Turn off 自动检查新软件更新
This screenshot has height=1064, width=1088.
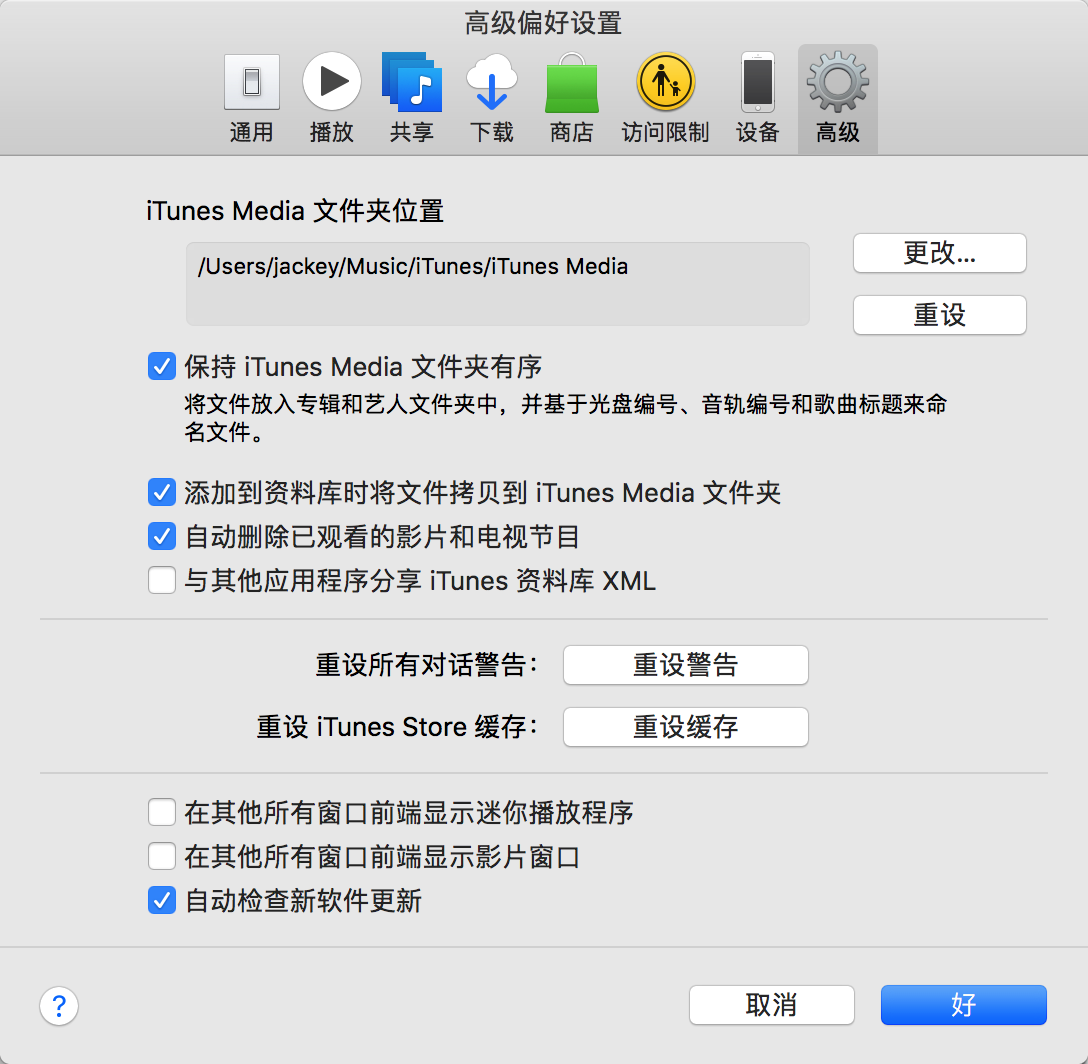162,900
